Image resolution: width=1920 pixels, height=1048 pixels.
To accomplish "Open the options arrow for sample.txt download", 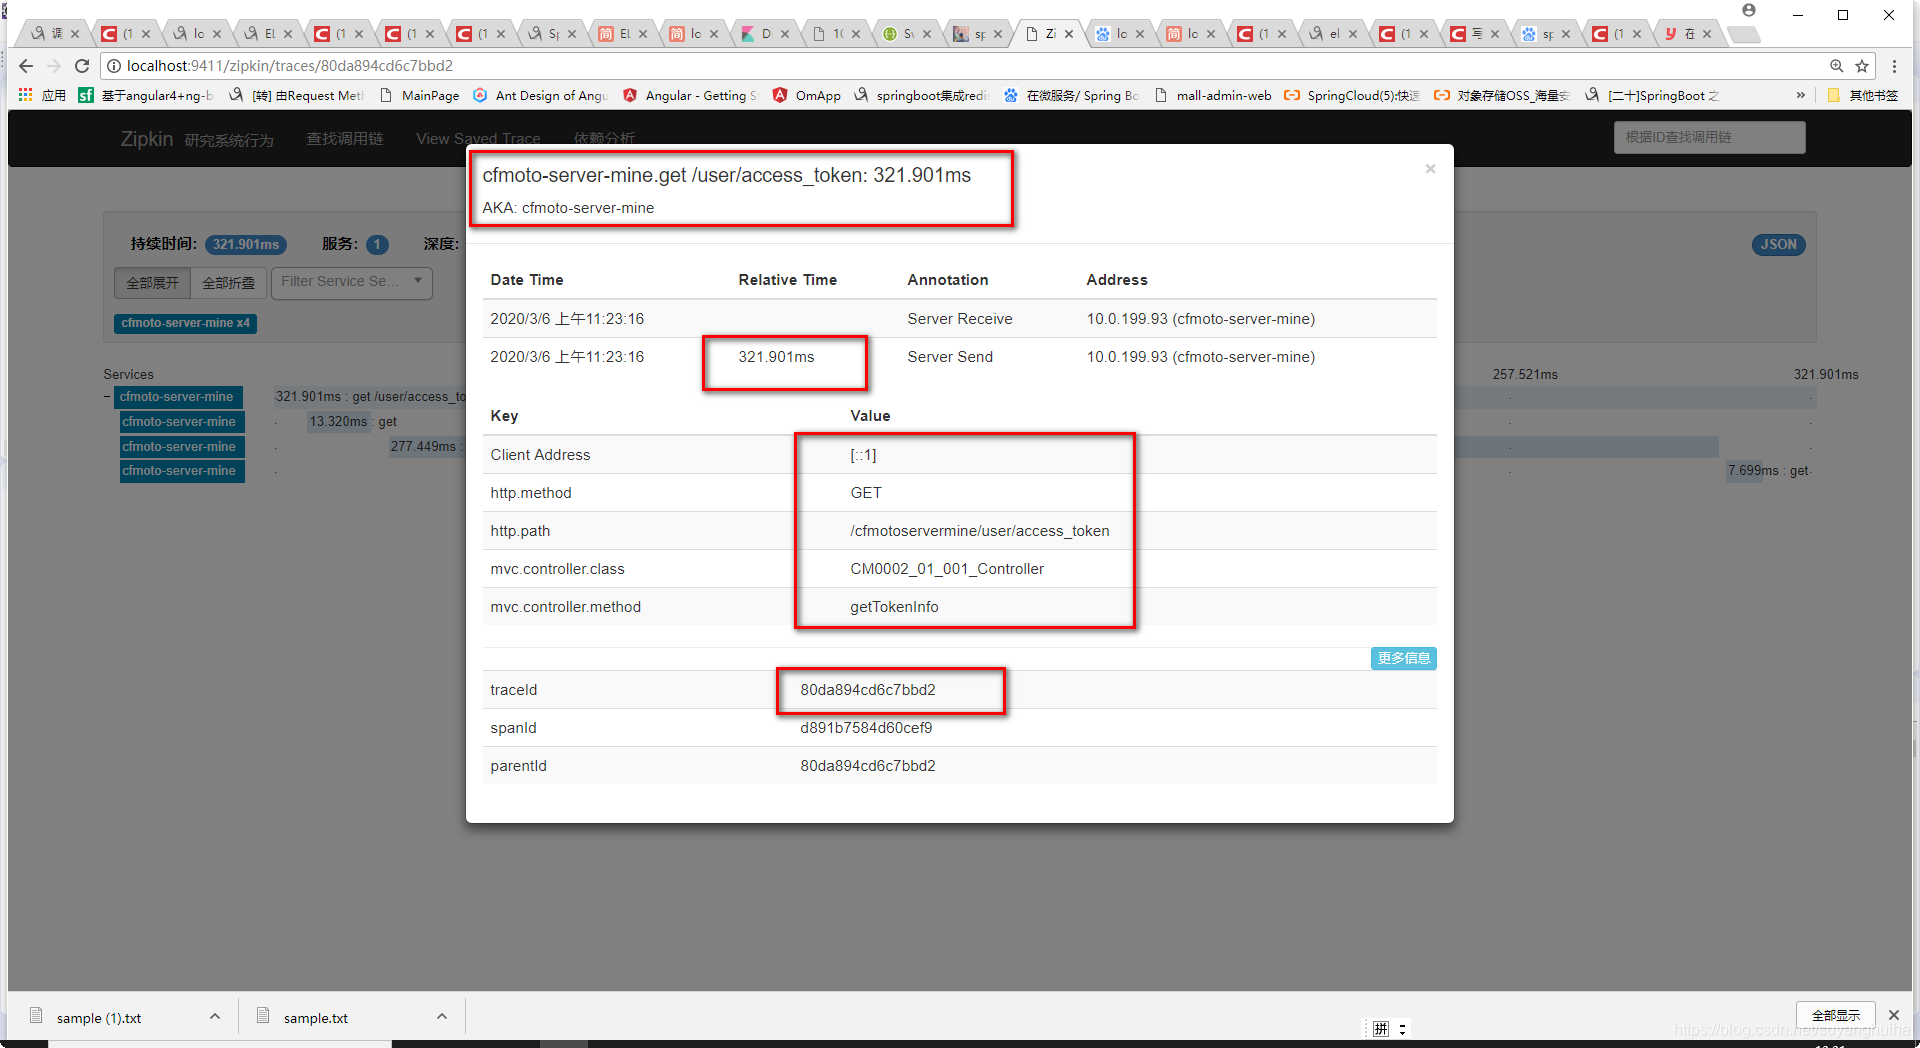I will (x=441, y=1016).
